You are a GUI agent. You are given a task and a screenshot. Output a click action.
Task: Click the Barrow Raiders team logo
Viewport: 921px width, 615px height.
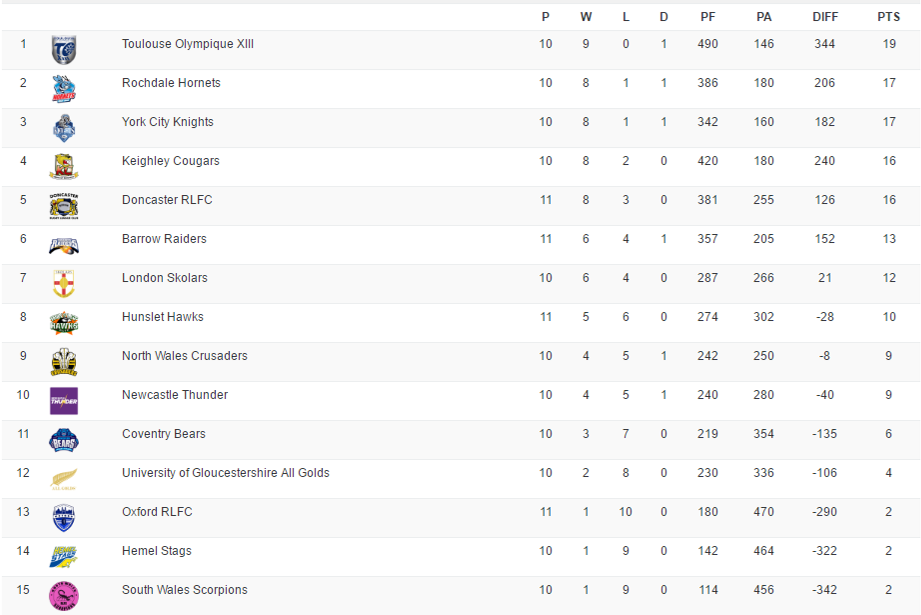pyautogui.click(x=64, y=245)
